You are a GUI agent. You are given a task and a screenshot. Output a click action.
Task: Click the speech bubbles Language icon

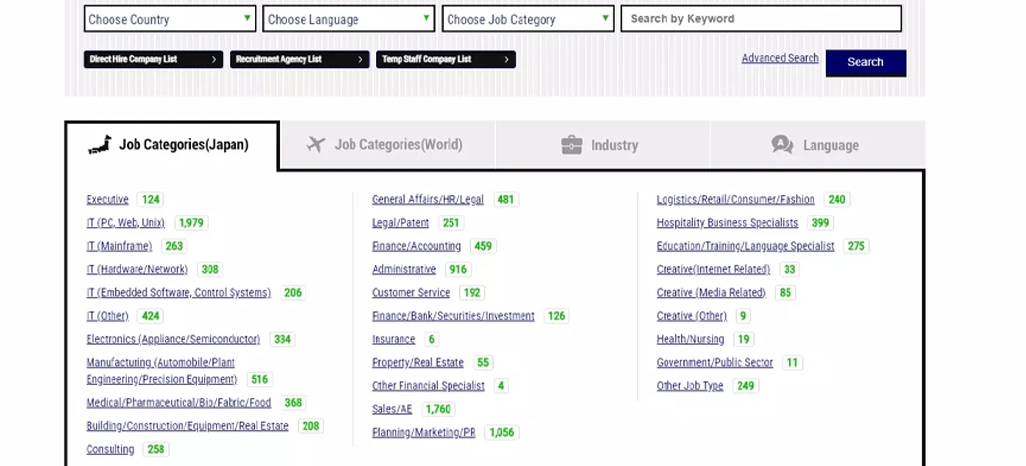click(782, 145)
